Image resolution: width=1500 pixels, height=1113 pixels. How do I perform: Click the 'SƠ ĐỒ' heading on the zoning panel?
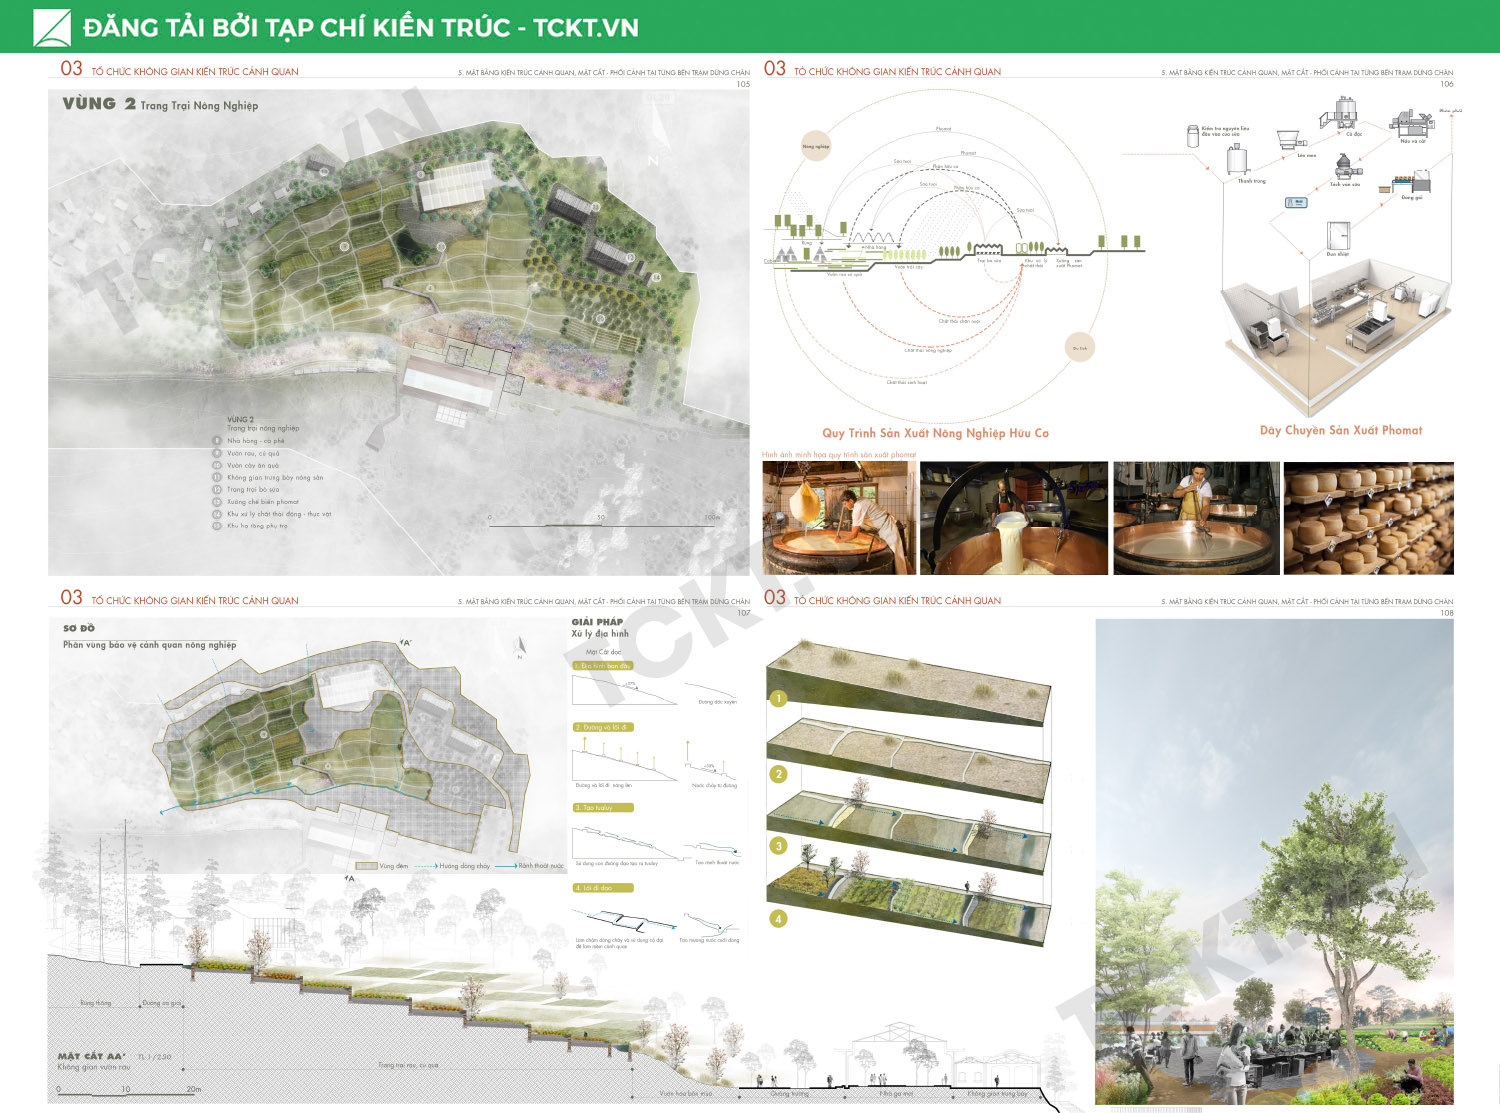(79, 628)
